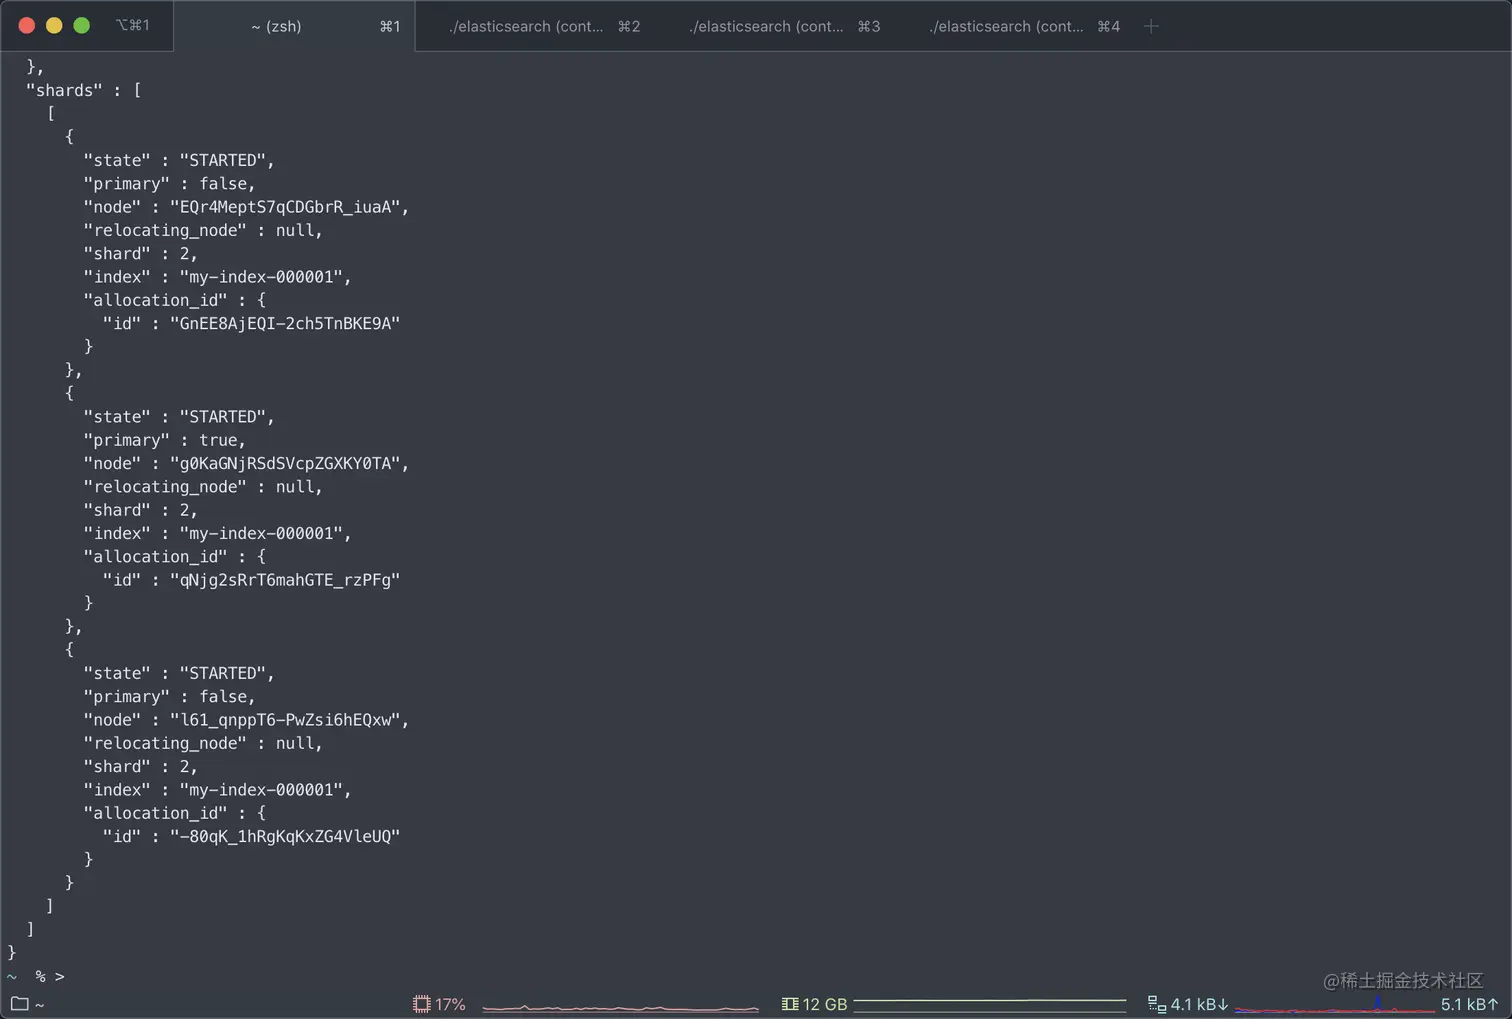This screenshot has width=1512, height=1019.
Task: Open a new terminal tab with the plus icon
Action: 1150,27
